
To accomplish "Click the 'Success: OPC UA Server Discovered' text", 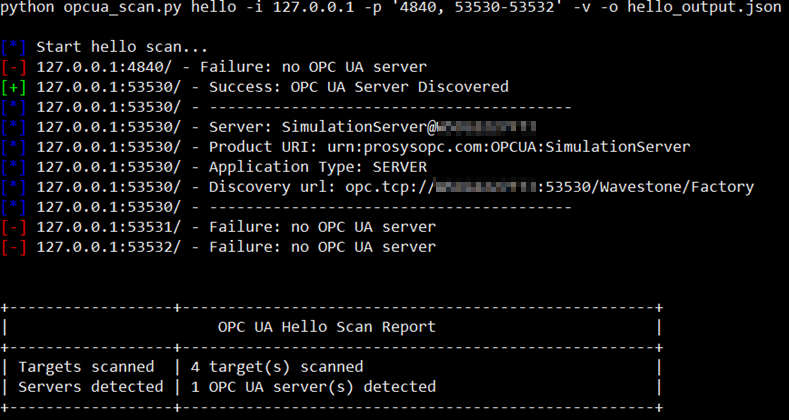I will pyautogui.click(x=359, y=87).
